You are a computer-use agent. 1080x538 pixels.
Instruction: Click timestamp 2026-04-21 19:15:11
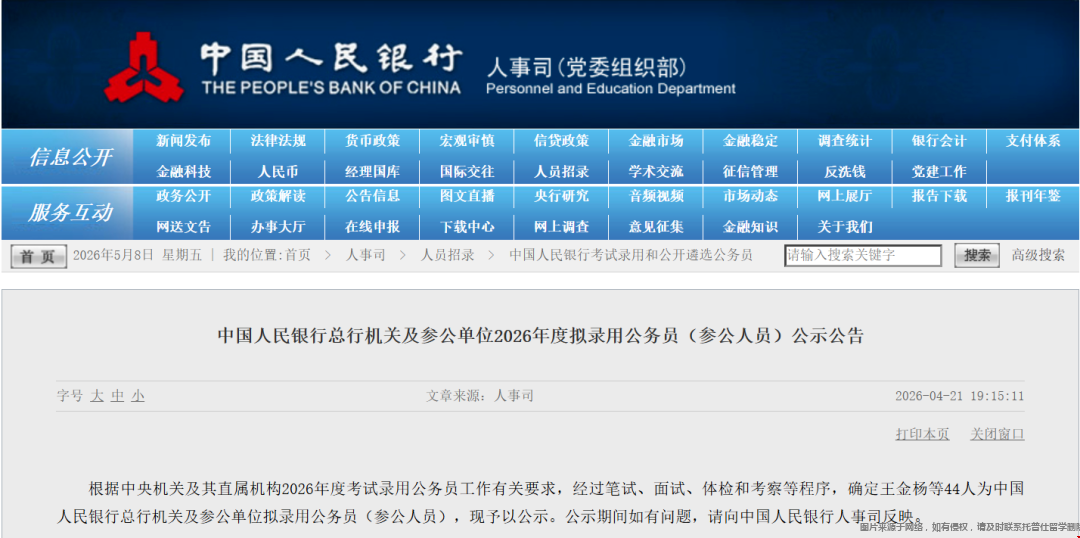(959, 396)
